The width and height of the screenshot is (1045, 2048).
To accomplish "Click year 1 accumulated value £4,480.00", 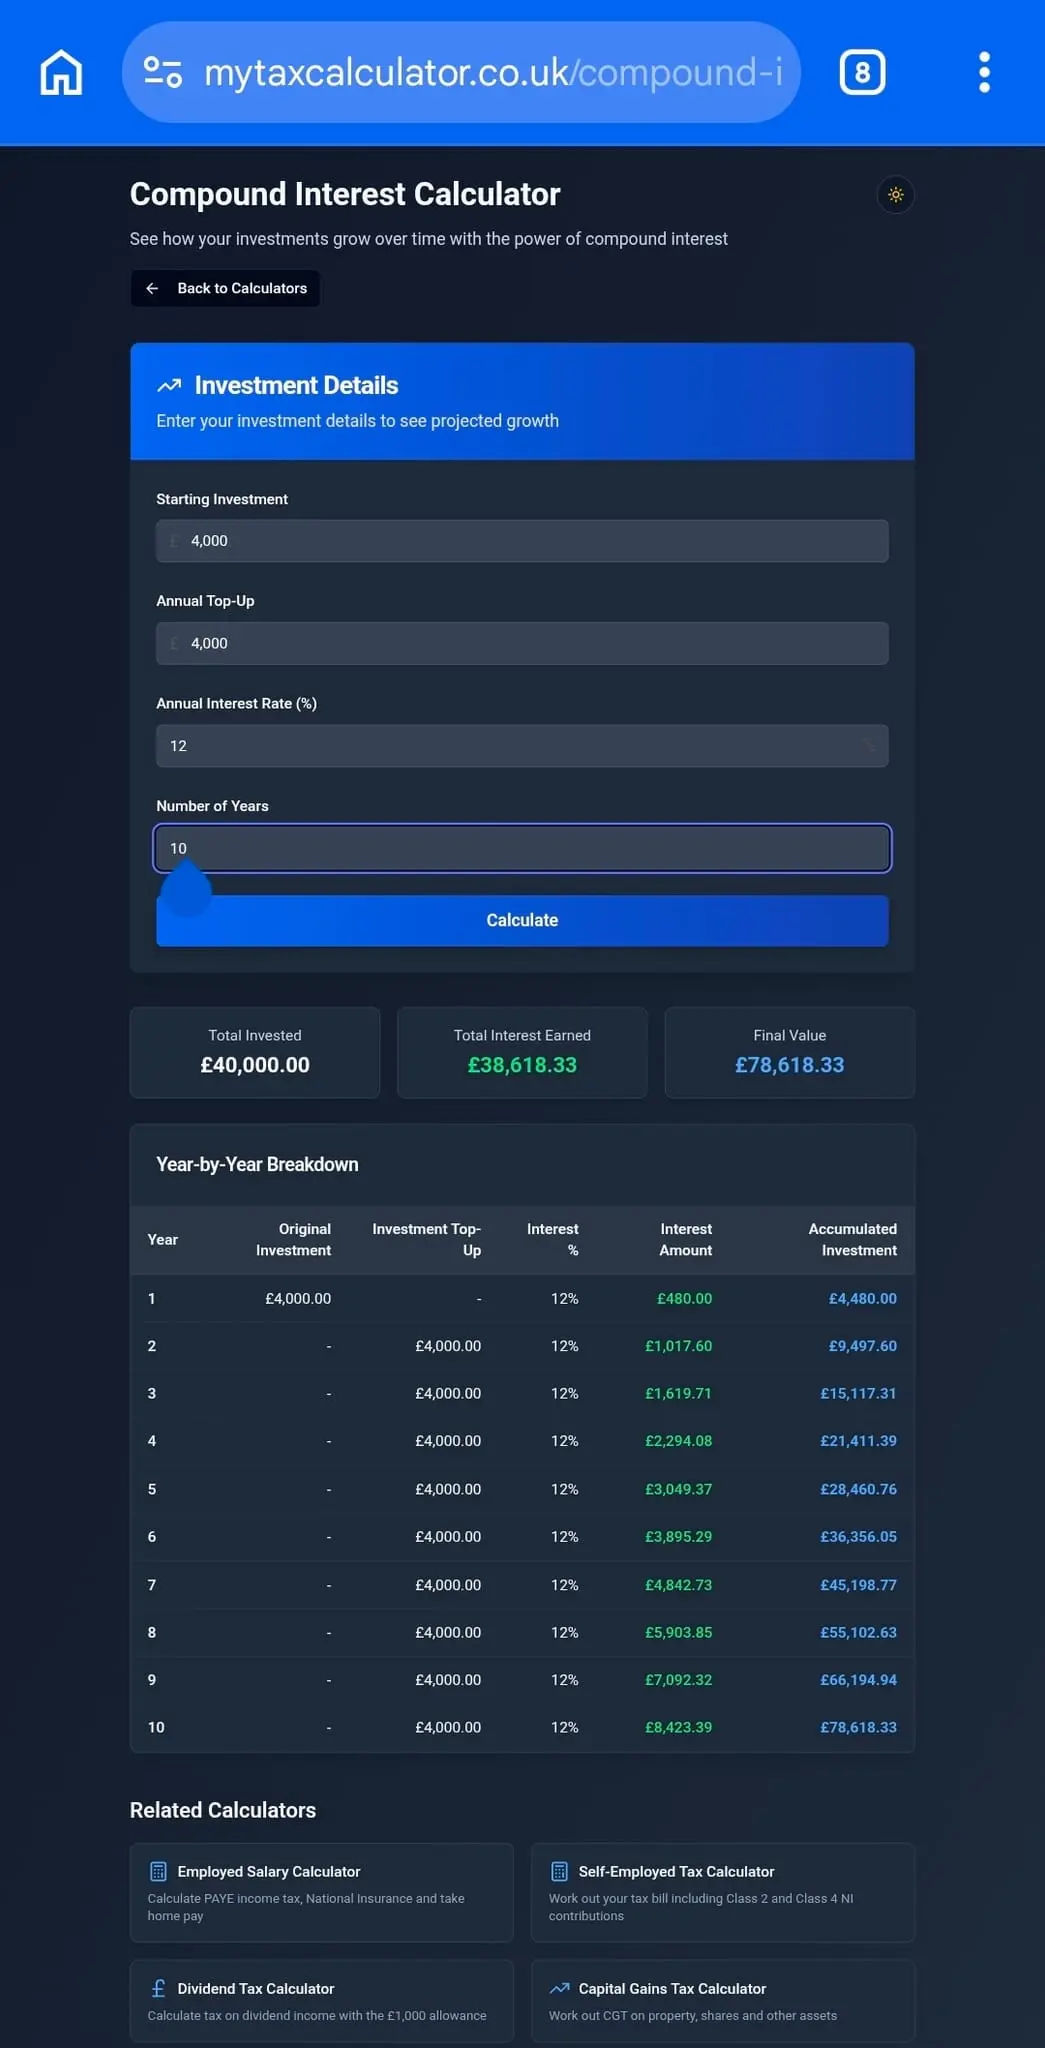I will pyautogui.click(x=862, y=1298).
